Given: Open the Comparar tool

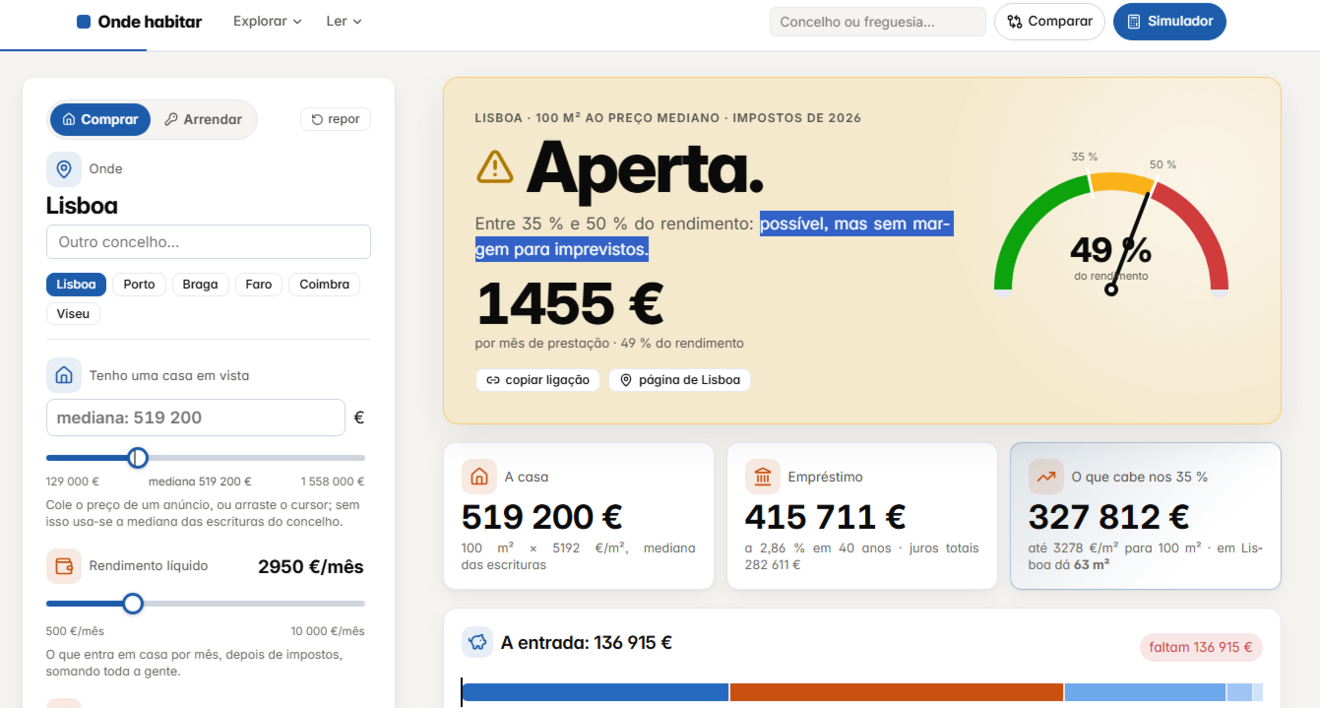Looking at the screenshot, I should [1049, 22].
